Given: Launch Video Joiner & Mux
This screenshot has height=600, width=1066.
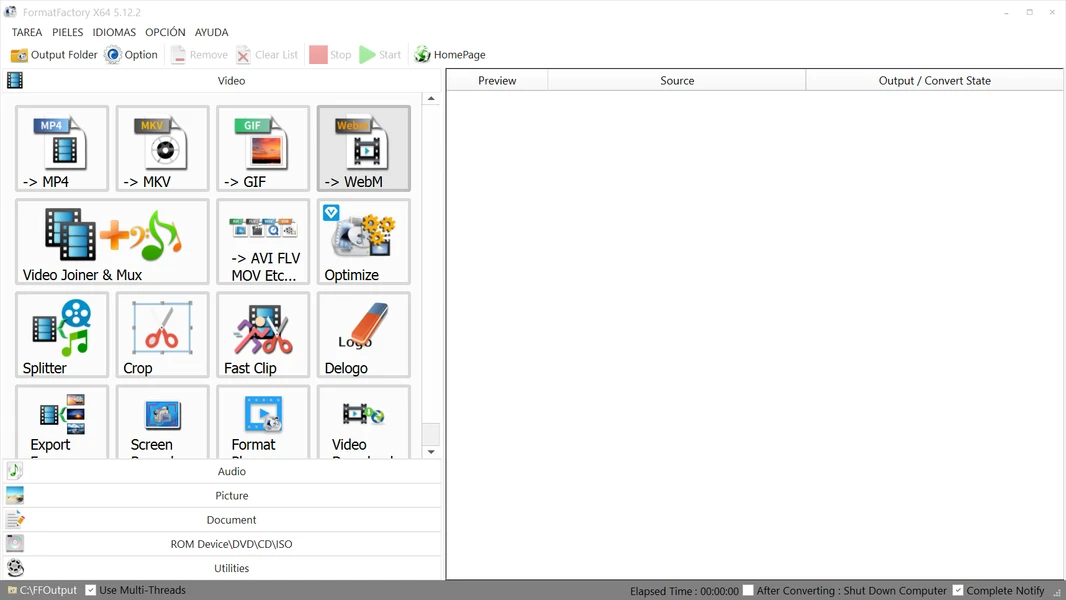Looking at the screenshot, I should tap(112, 241).
